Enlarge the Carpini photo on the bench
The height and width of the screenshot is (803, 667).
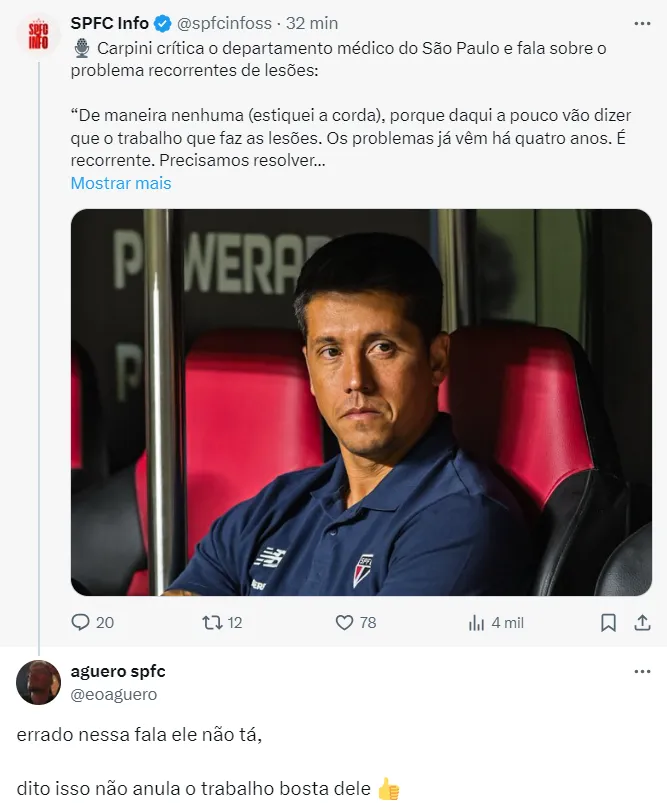[x=361, y=402]
